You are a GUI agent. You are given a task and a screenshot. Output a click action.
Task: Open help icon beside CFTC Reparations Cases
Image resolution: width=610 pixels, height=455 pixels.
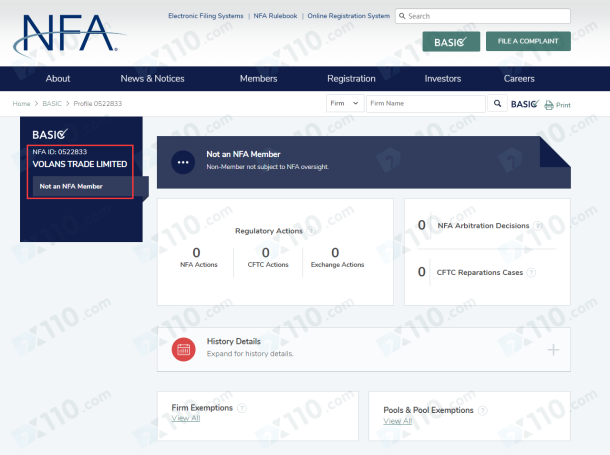point(531,273)
